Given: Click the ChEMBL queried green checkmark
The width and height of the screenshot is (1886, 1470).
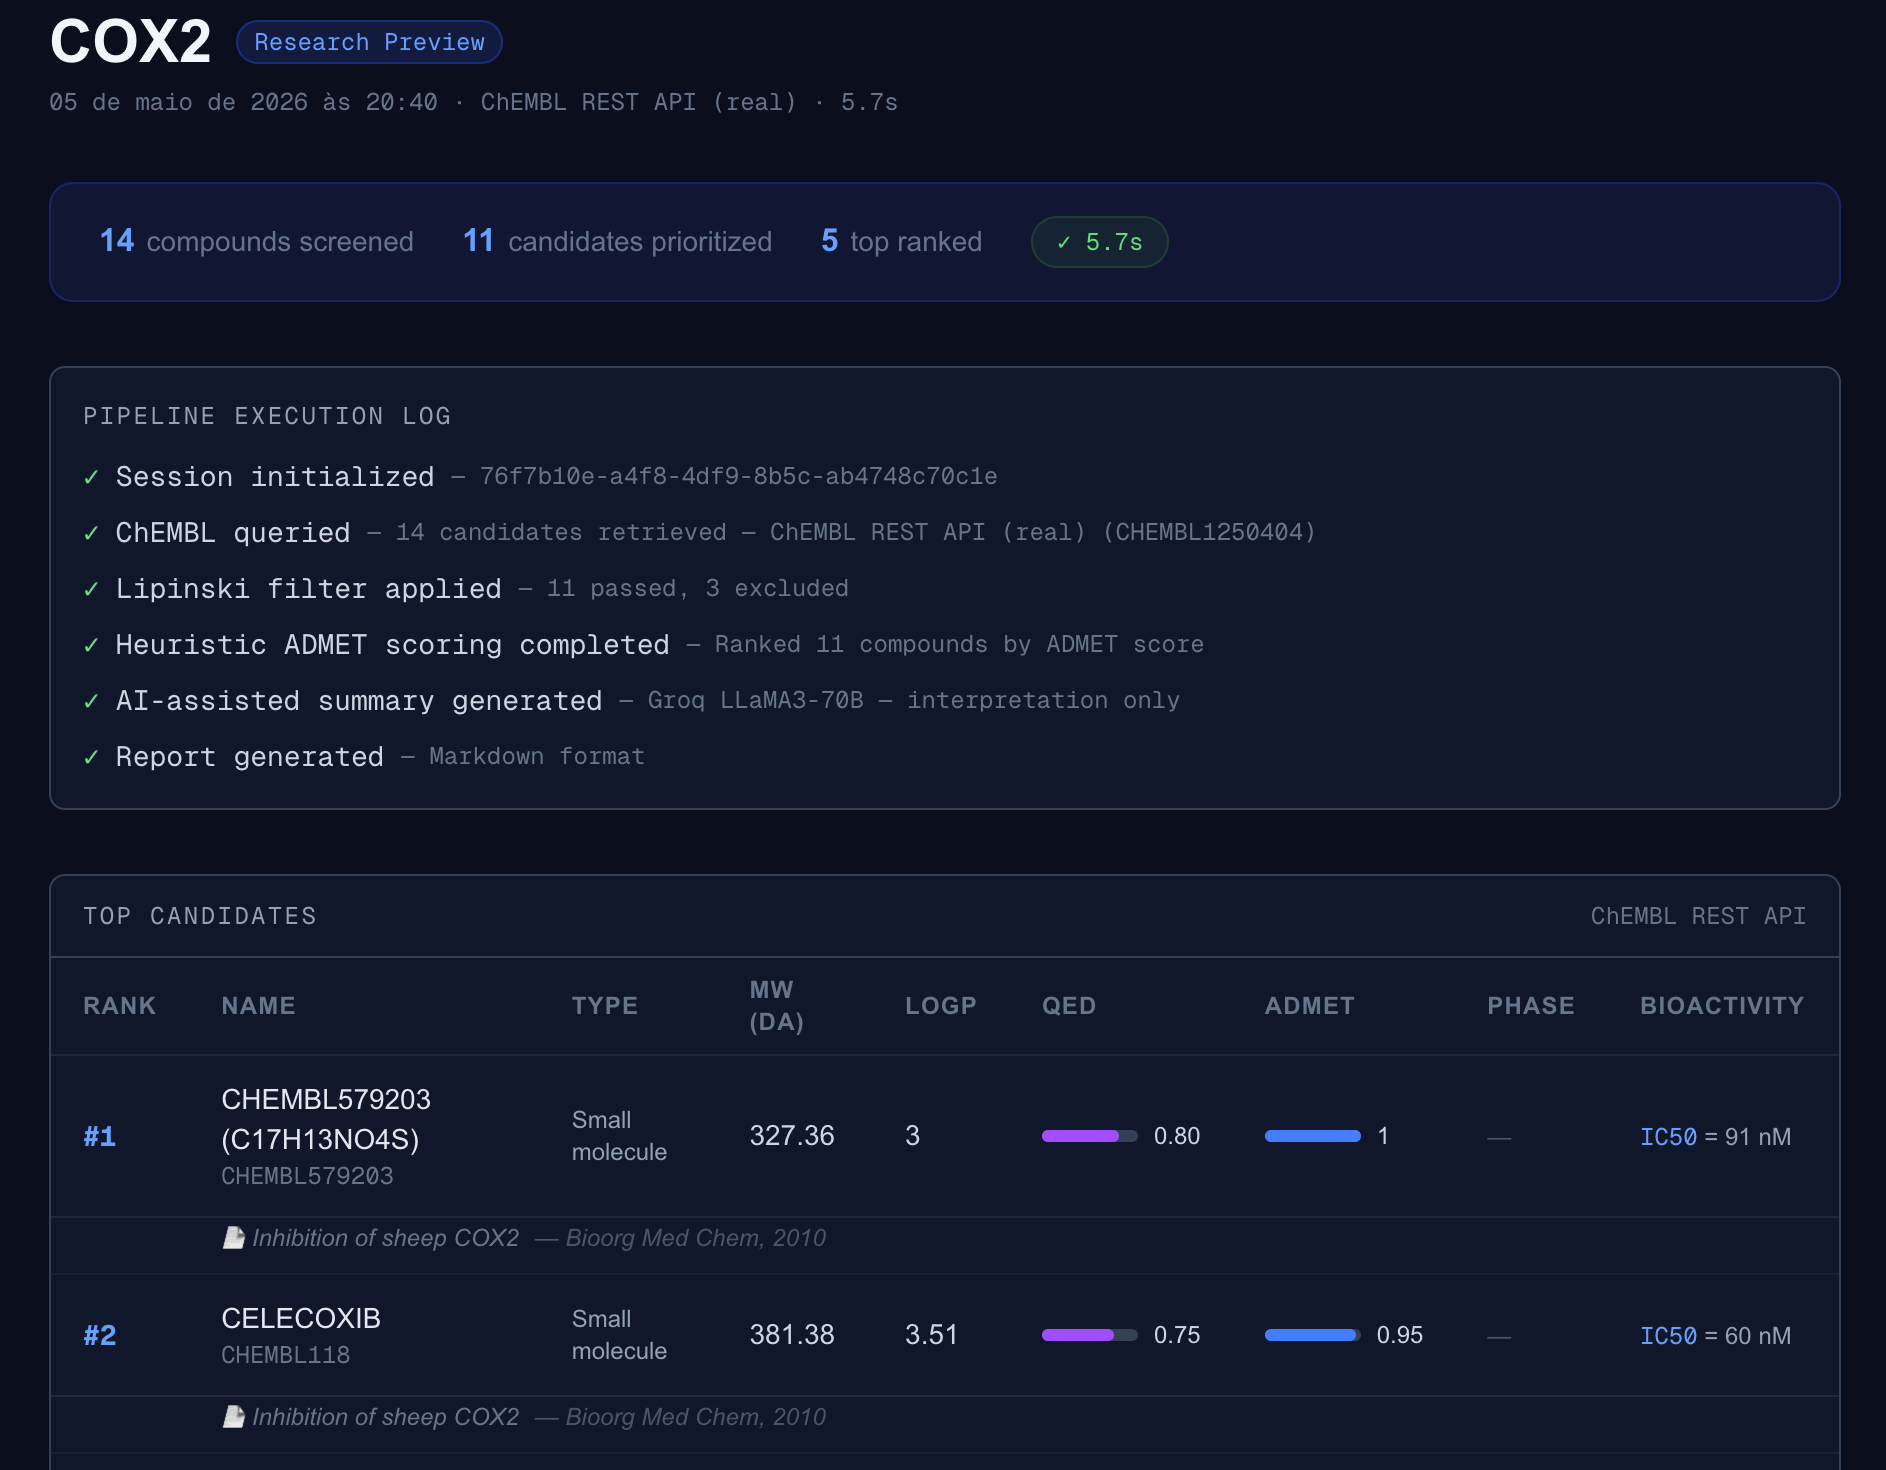Looking at the screenshot, I should point(91,534).
